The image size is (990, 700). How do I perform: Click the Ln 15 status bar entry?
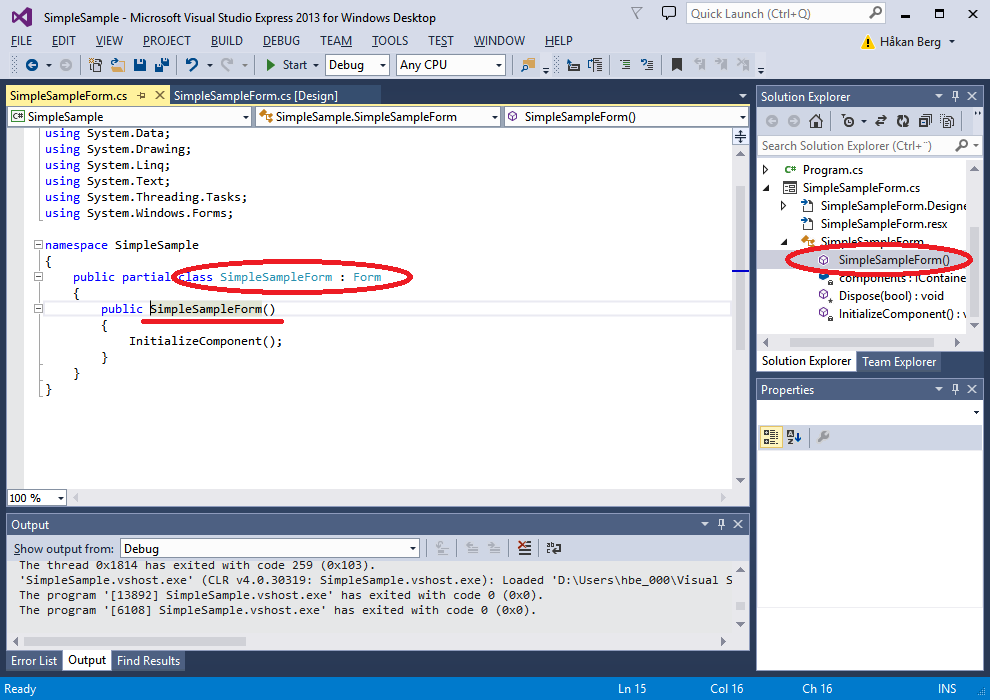coord(632,689)
